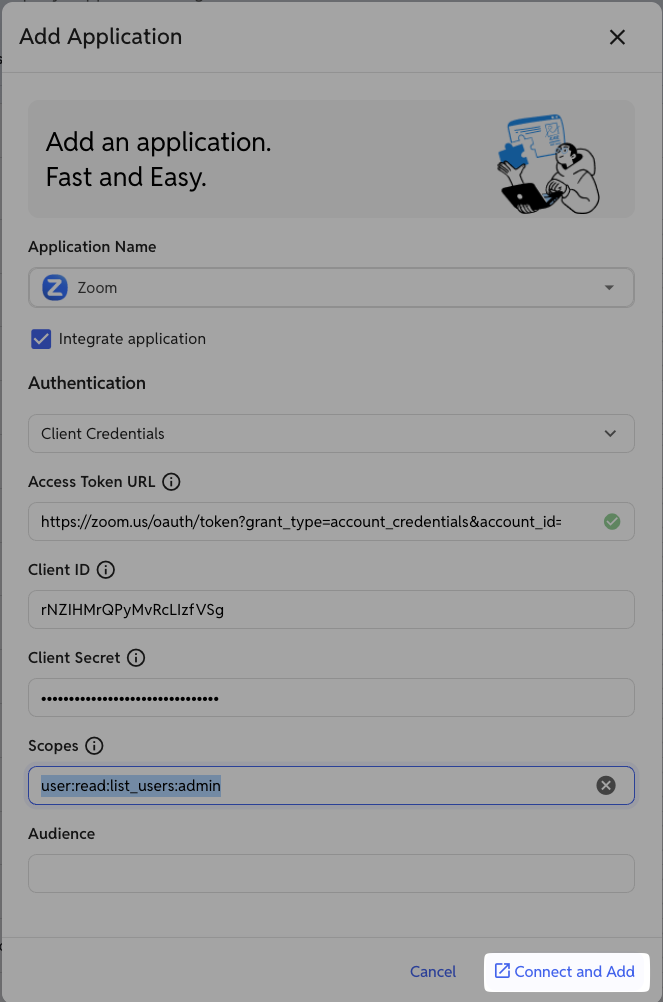Click the green checkmark in the URL field

point(612,522)
